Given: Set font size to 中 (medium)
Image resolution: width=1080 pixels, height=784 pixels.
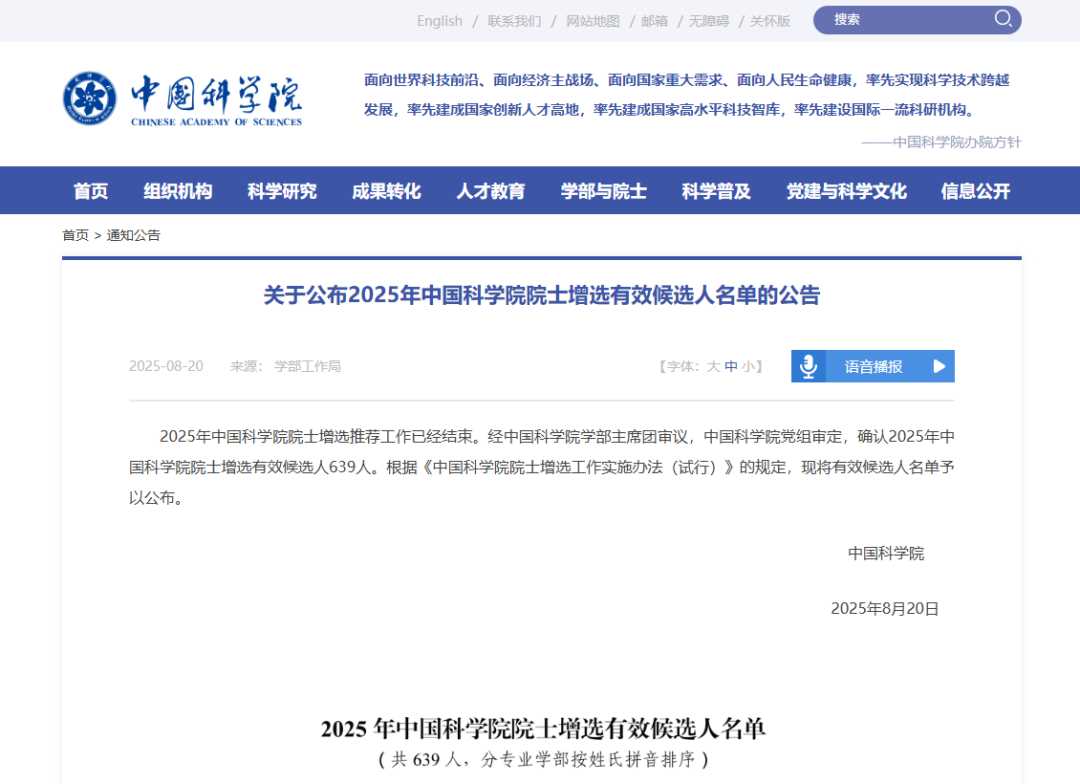Looking at the screenshot, I should (x=731, y=367).
